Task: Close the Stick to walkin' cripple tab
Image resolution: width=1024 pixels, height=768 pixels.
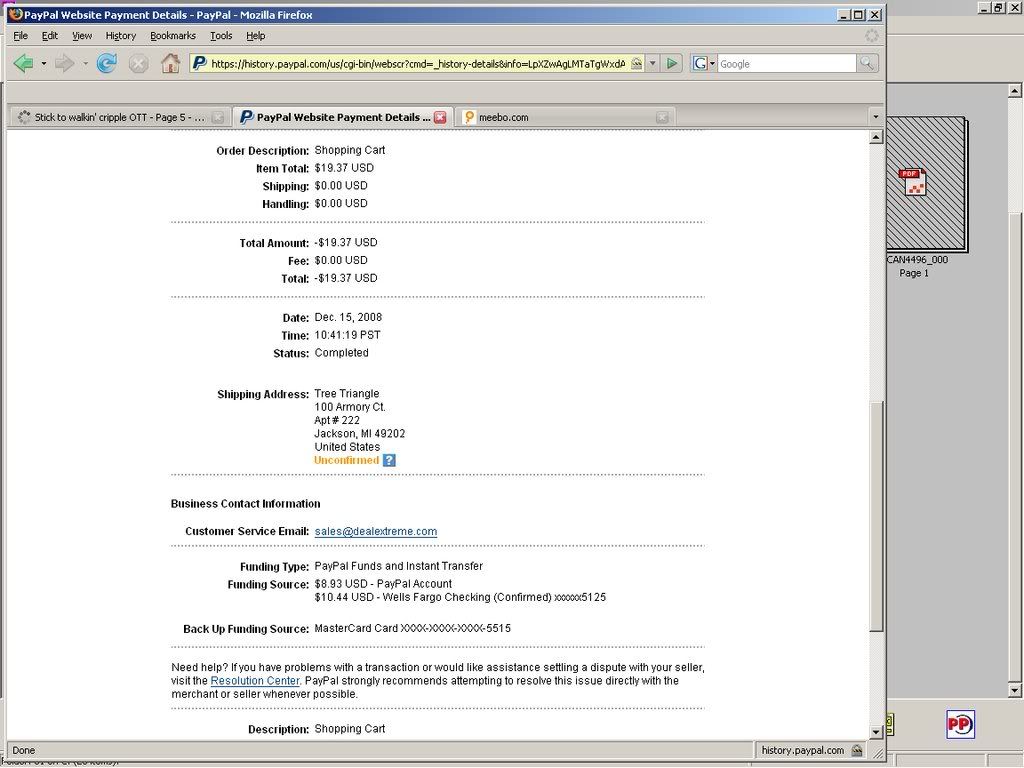Action: pyautogui.click(x=218, y=118)
